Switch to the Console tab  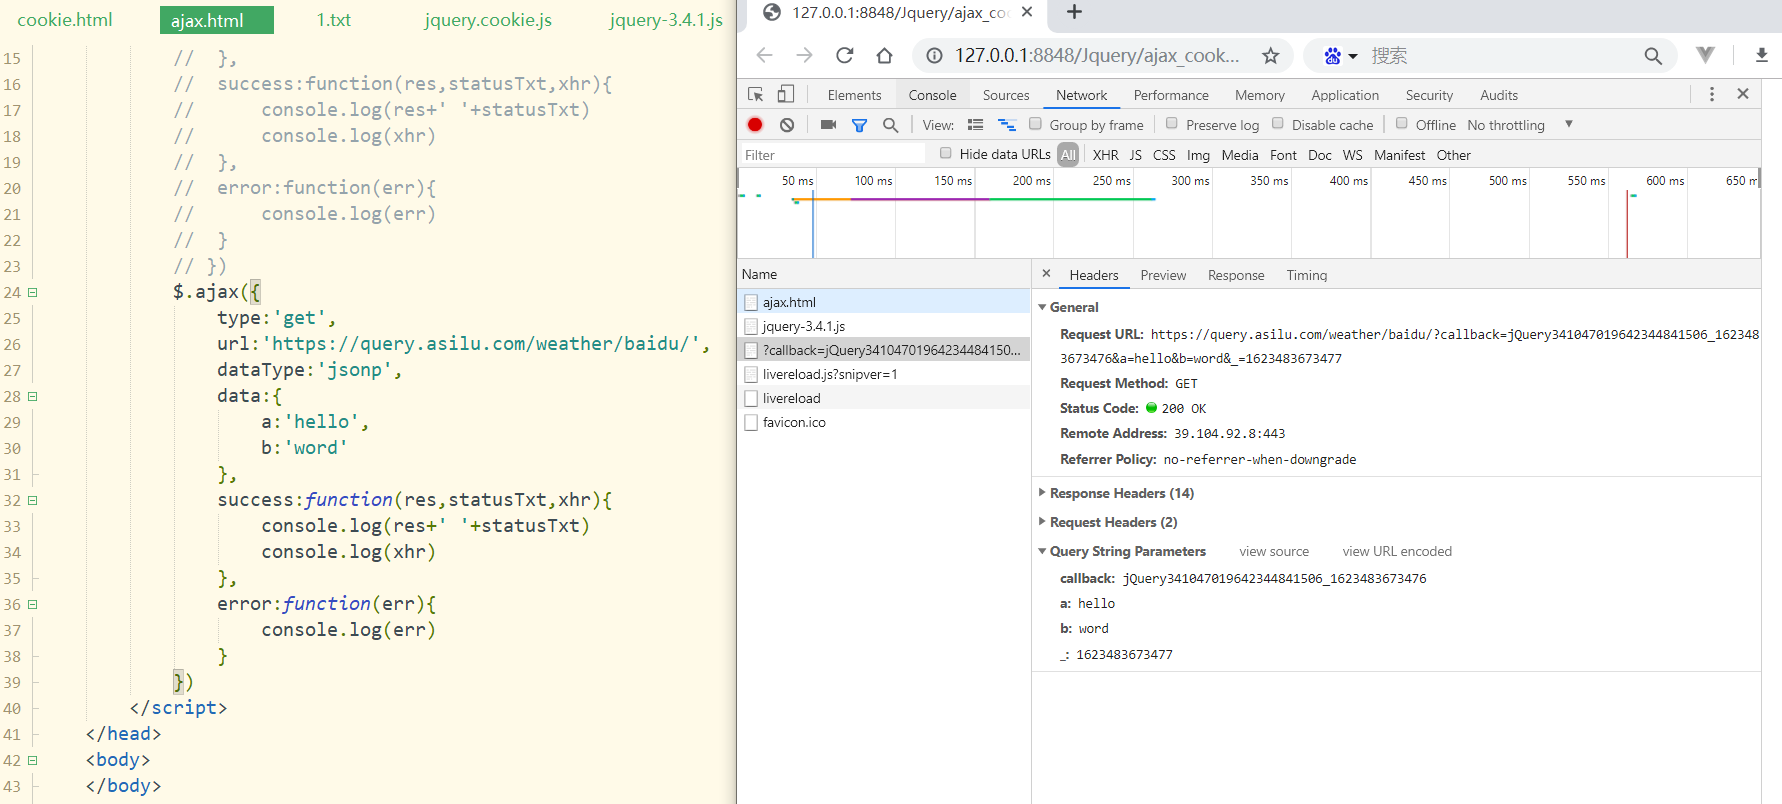[933, 95]
